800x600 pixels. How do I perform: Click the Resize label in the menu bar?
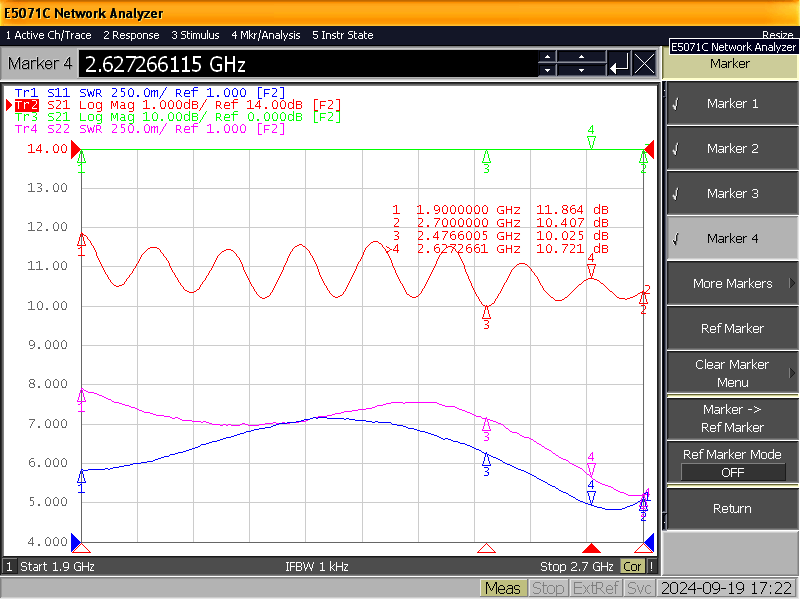[x=778, y=35]
